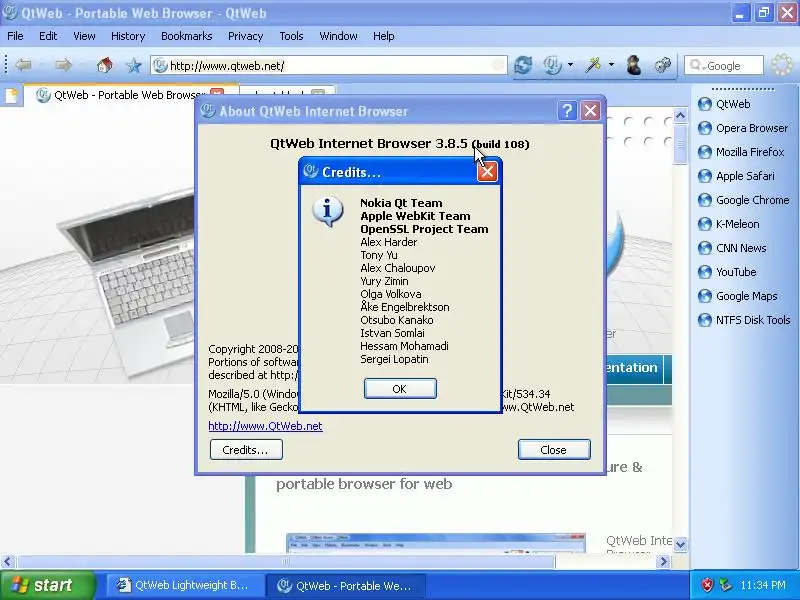Open the Privacy menu
The image size is (800, 600).
(x=245, y=36)
